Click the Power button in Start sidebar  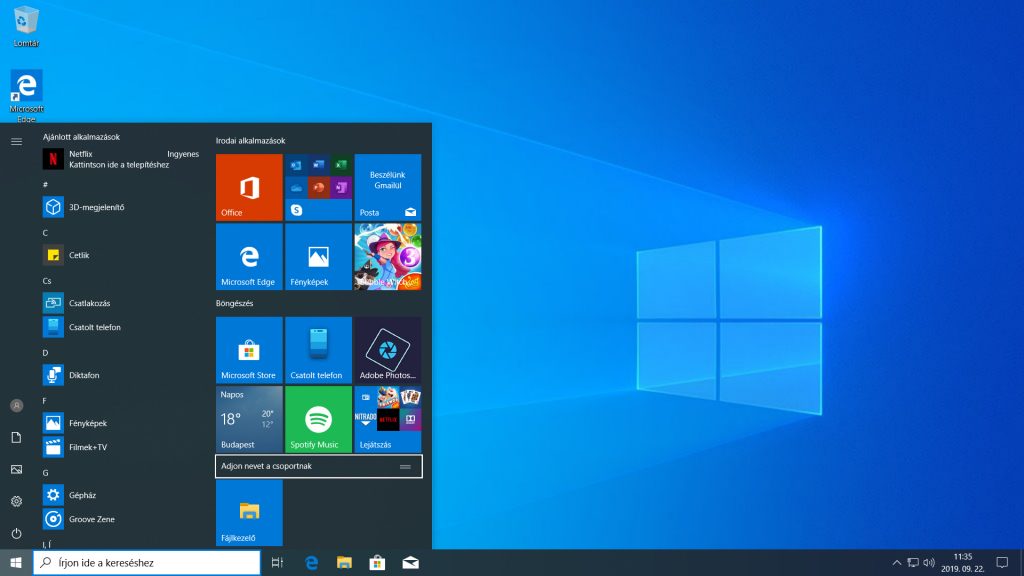[16, 534]
